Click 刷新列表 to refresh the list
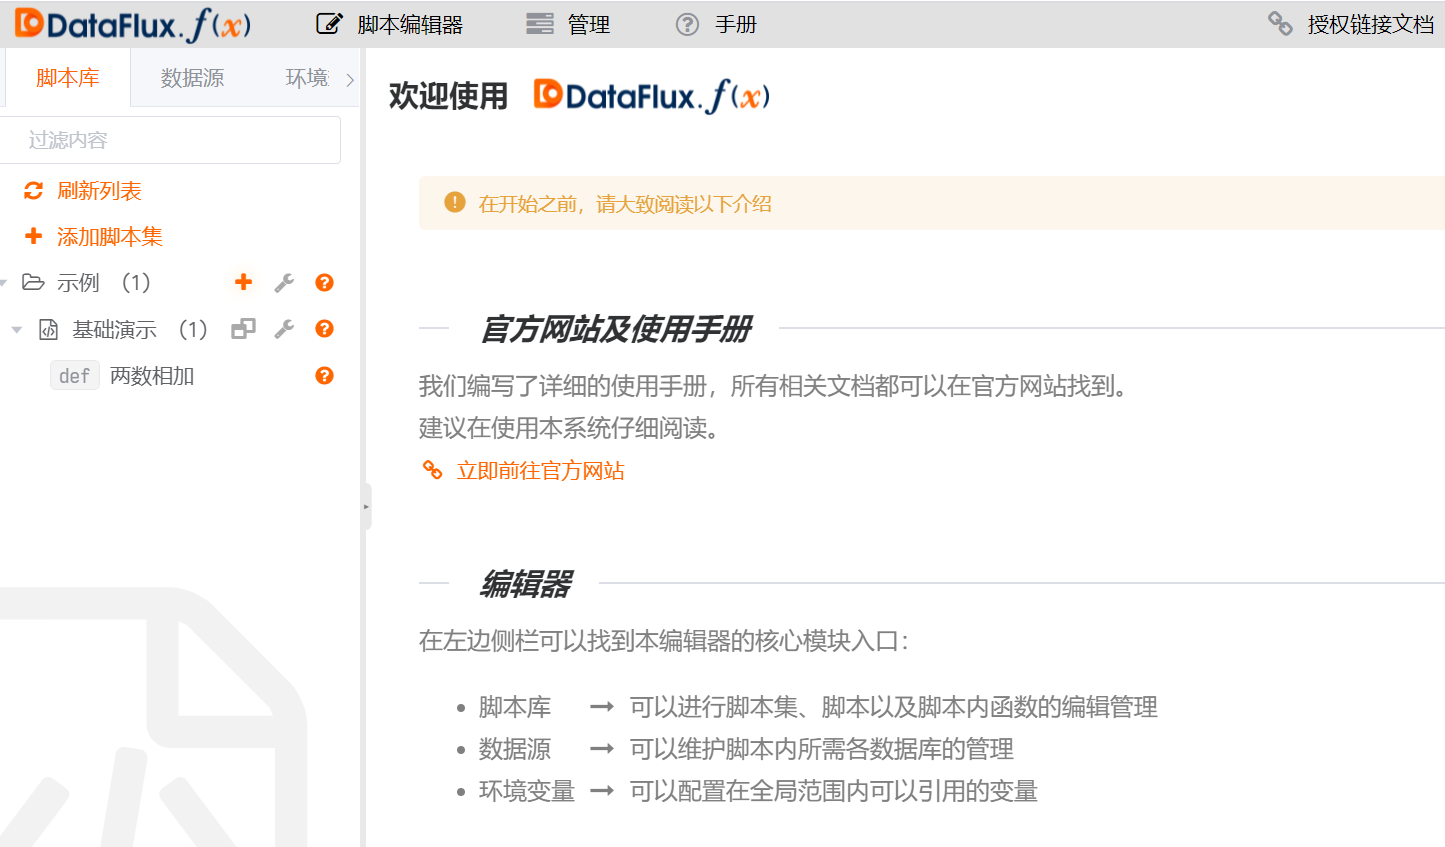The width and height of the screenshot is (1445, 847). [x=83, y=191]
